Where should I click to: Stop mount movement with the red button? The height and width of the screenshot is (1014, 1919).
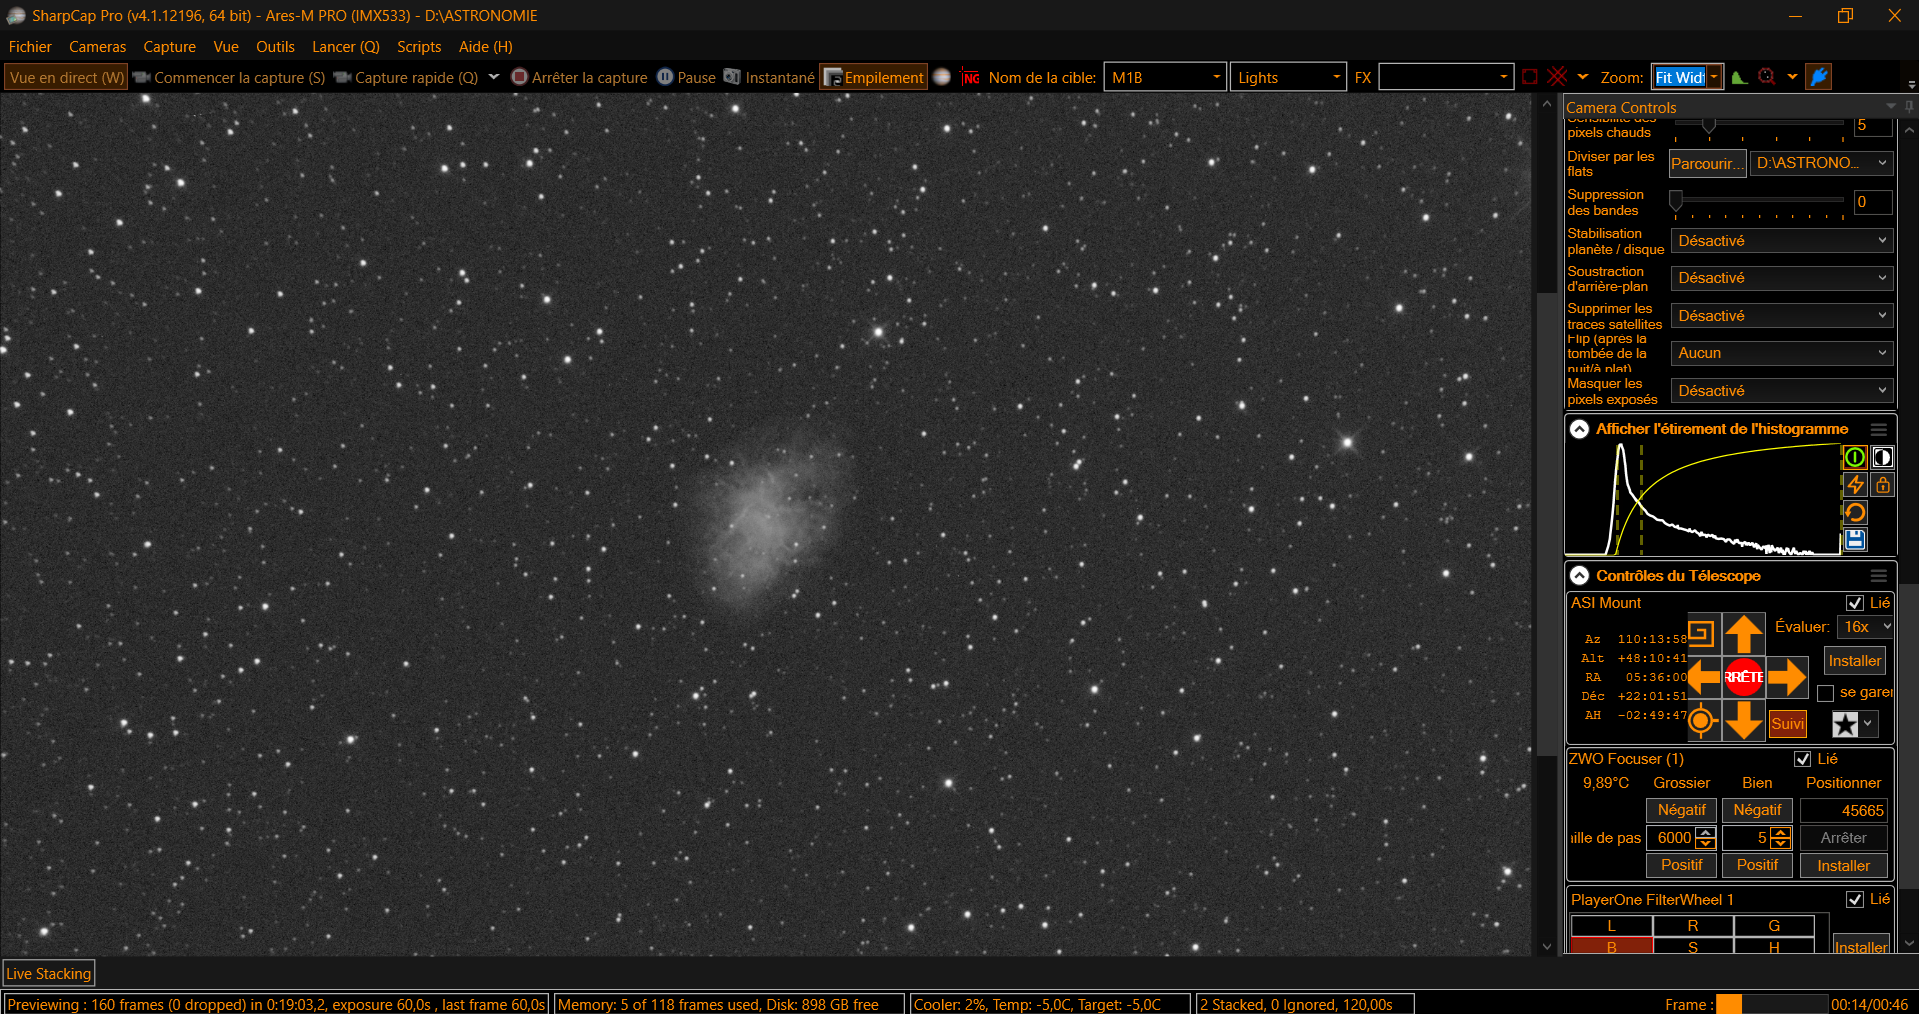pos(1744,677)
